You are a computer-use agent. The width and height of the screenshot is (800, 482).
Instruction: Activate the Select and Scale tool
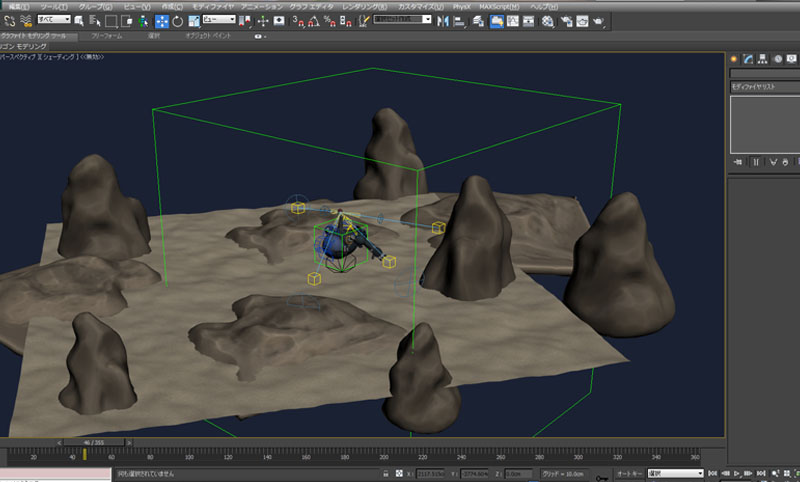coord(194,21)
